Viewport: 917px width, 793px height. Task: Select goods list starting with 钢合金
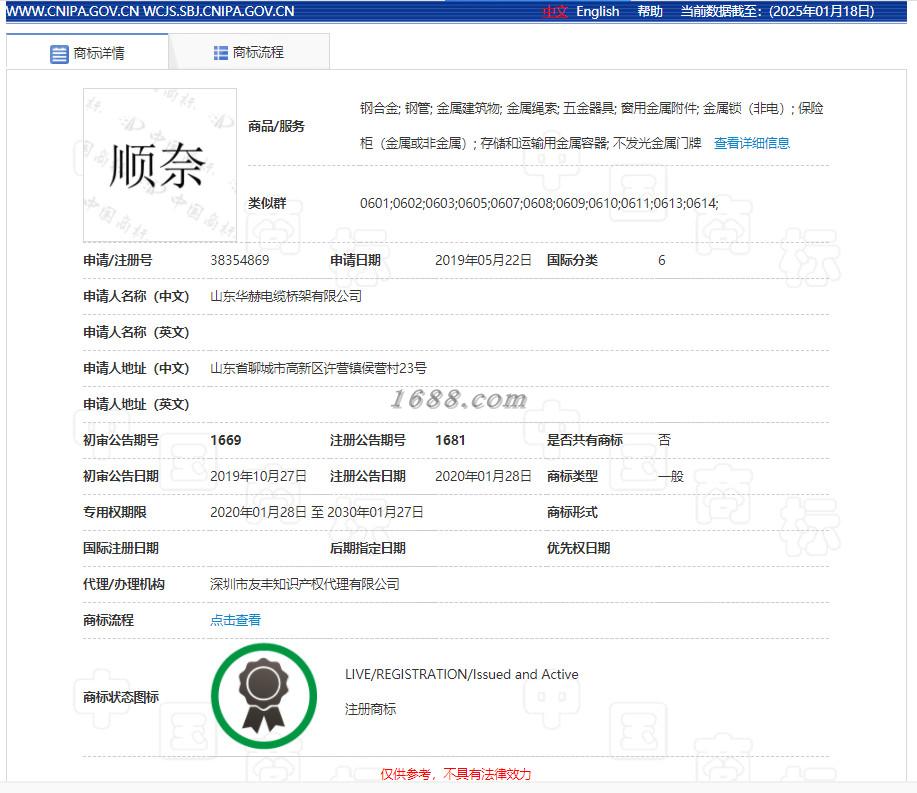[591, 126]
